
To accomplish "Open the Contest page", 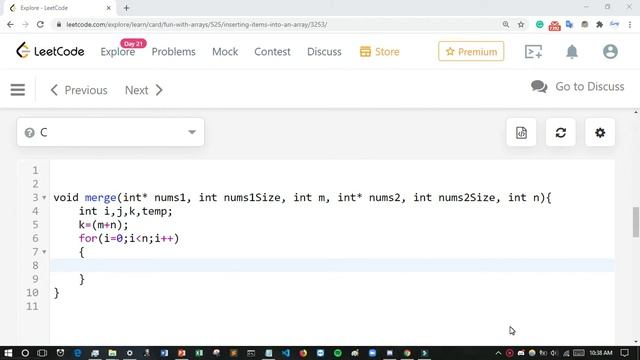I will pyautogui.click(x=272, y=52).
